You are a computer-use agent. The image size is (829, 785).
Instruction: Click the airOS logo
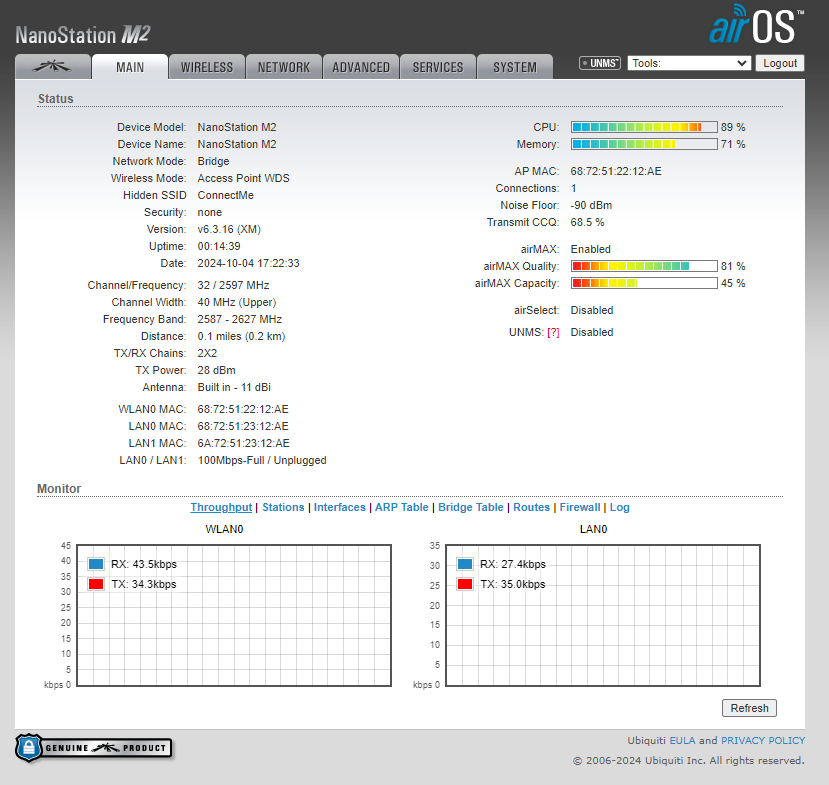coord(756,25)
